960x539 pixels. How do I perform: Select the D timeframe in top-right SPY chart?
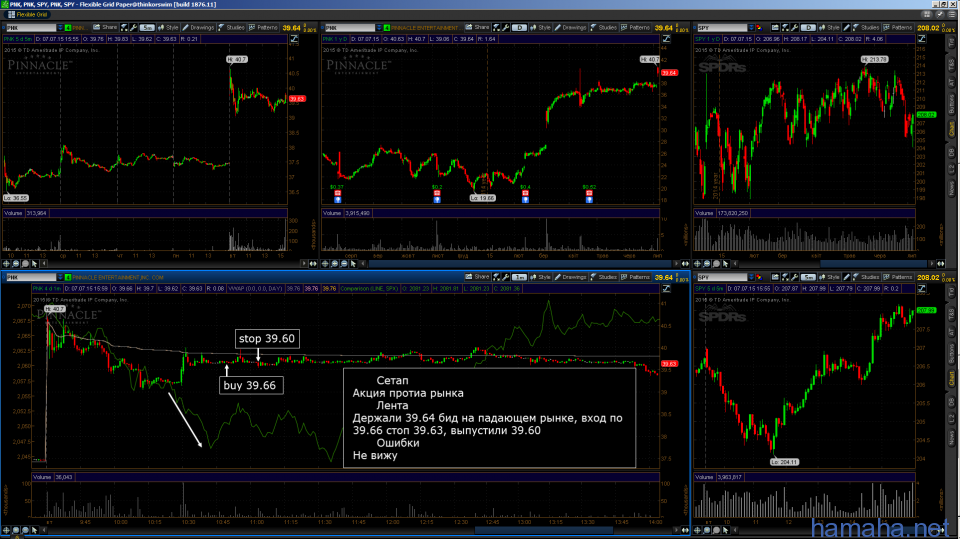tap(808, 28)
